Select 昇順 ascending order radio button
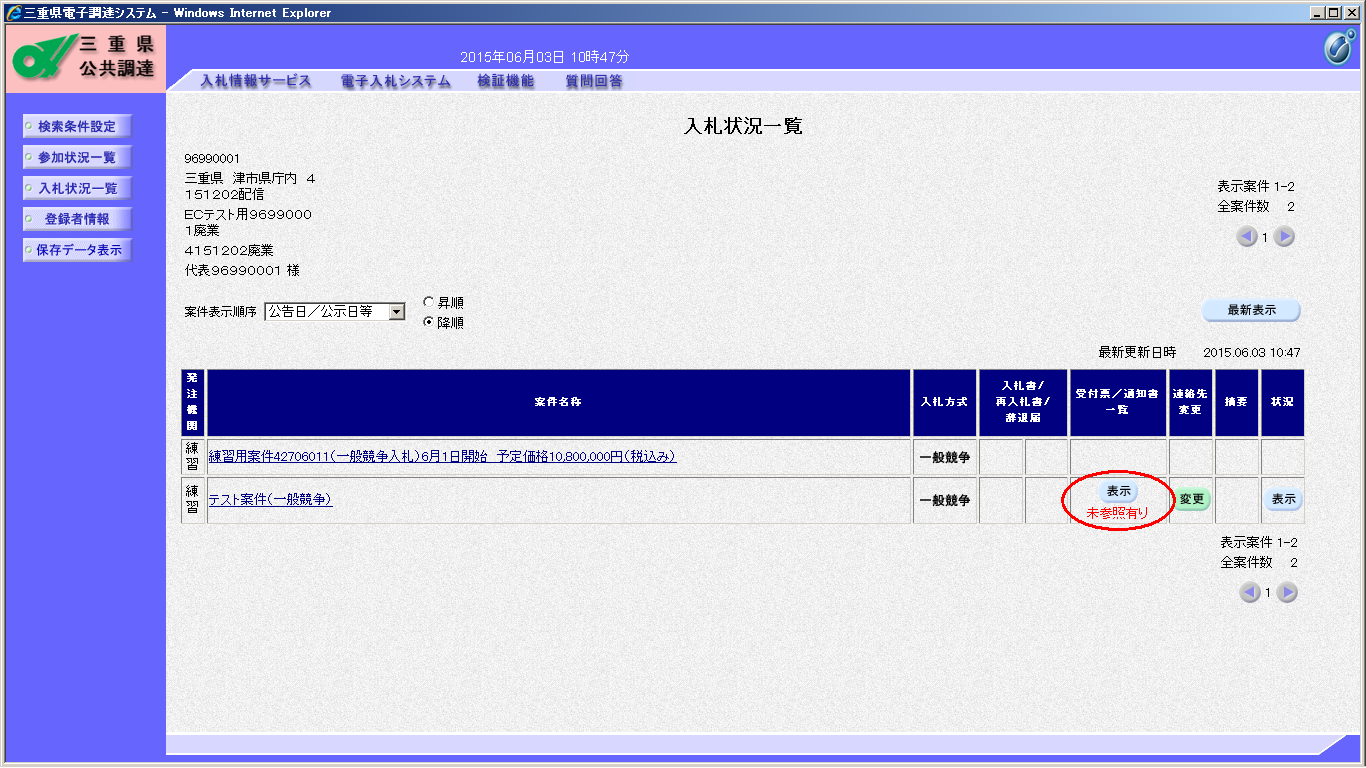This screenshot has width=1366, height=768. 429,302
